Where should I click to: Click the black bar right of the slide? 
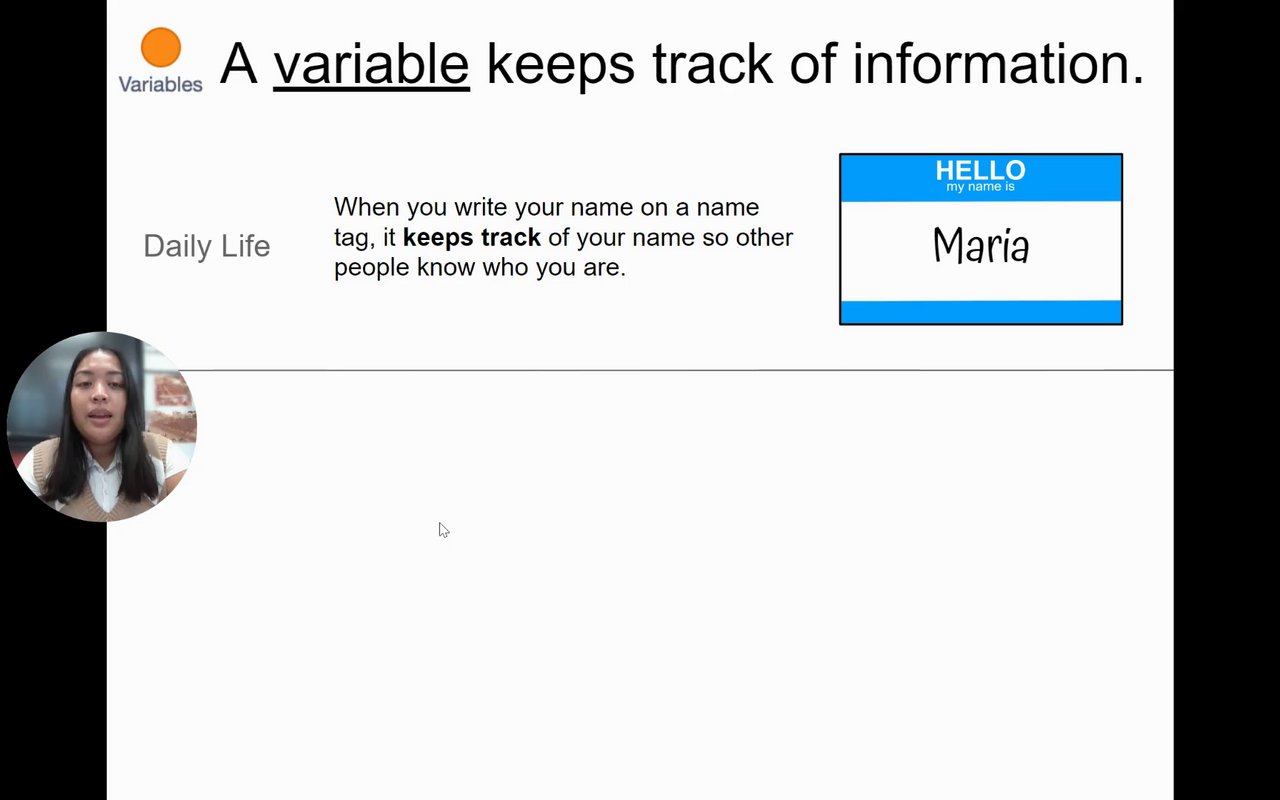1226,400
